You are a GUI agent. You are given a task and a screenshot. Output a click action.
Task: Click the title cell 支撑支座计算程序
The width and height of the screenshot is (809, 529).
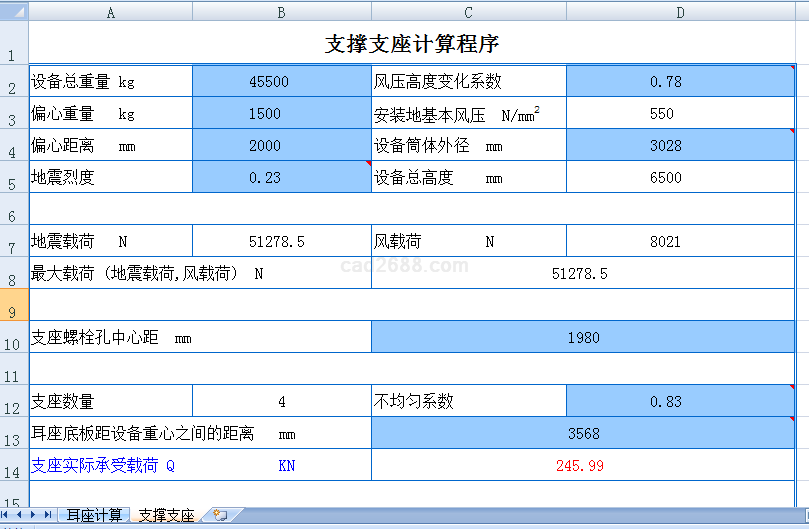(412, 44)
